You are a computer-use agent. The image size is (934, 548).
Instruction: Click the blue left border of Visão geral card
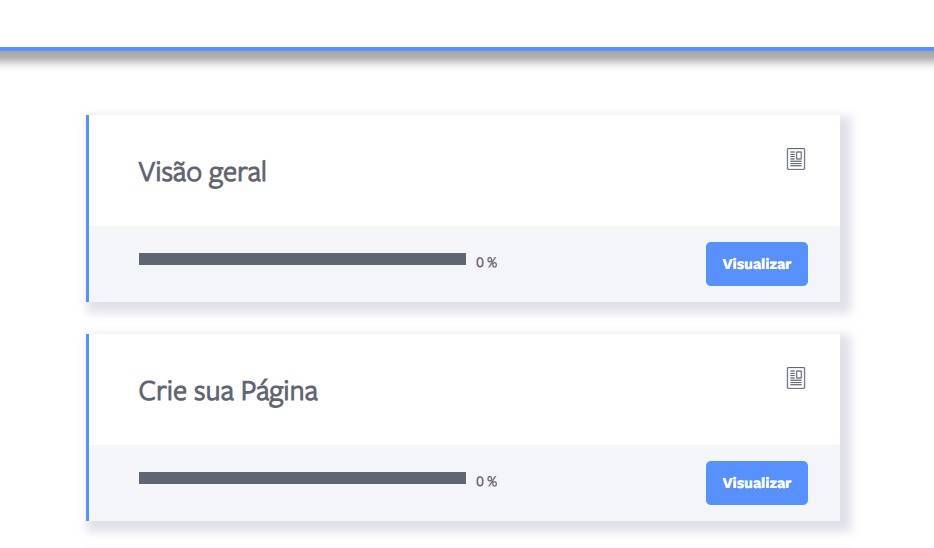click(x=87, y=208)
